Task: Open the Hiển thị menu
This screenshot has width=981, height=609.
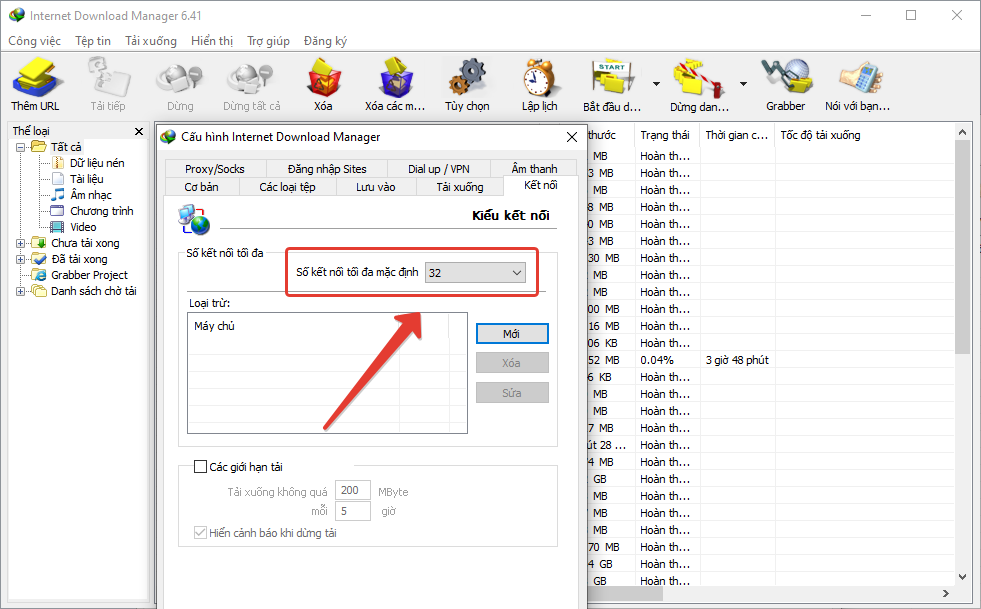Action: 212,41
